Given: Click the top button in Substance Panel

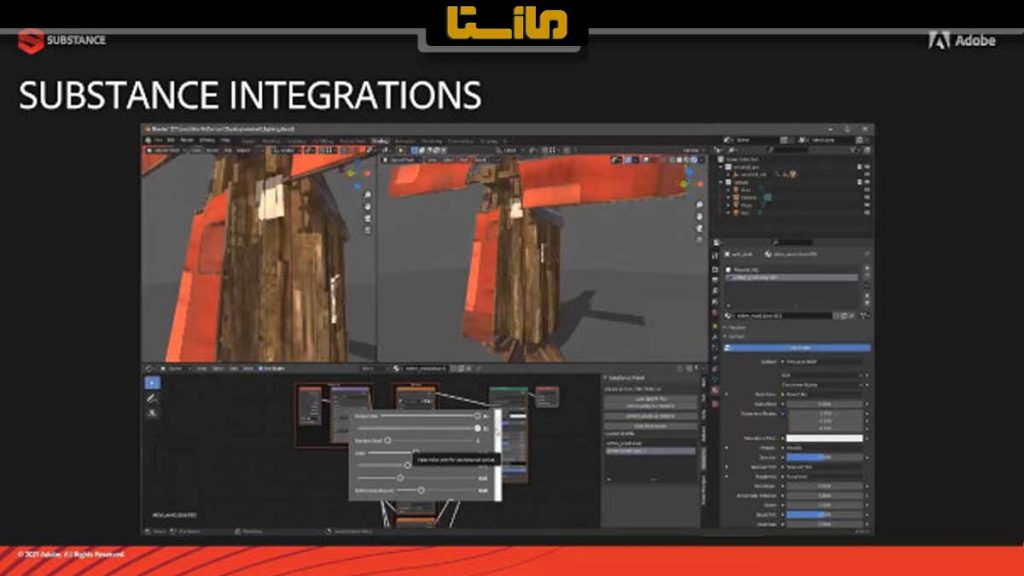Looking at the screenshot, I should pos(650,398).
